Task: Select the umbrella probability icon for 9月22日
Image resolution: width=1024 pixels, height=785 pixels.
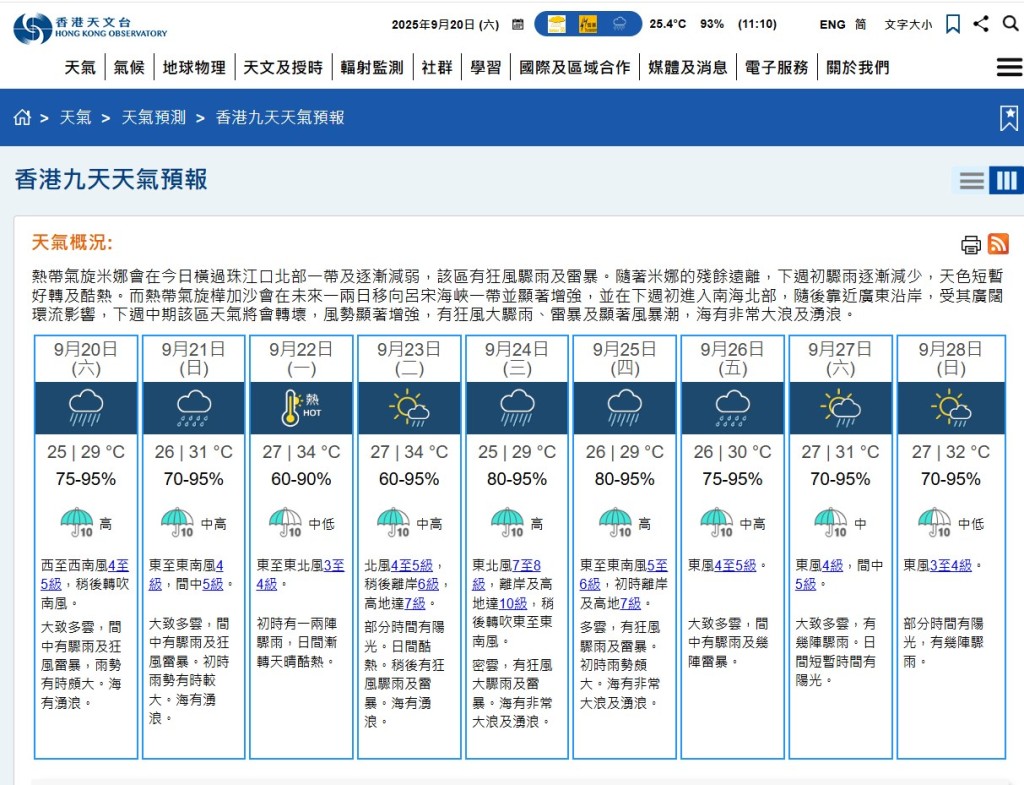Action: click(x=285, y=522)
